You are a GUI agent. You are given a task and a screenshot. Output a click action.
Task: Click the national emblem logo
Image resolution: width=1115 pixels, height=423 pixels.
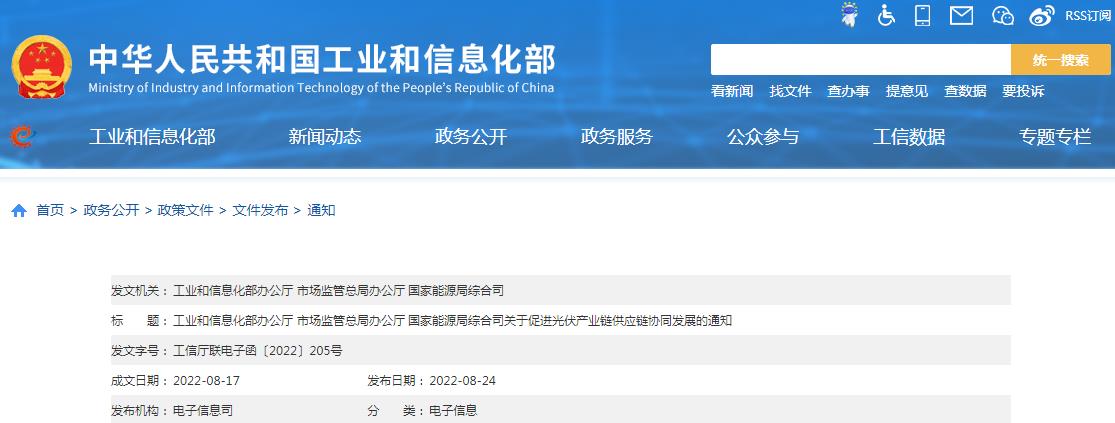coord(41,67)
